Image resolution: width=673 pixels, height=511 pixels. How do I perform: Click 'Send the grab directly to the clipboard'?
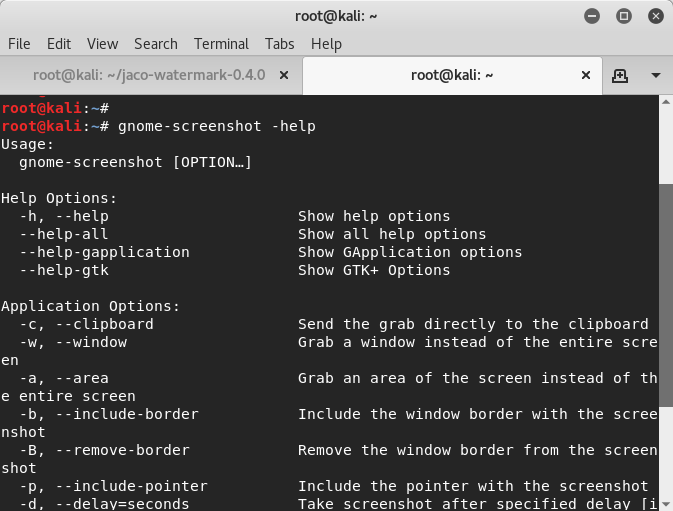473,324
